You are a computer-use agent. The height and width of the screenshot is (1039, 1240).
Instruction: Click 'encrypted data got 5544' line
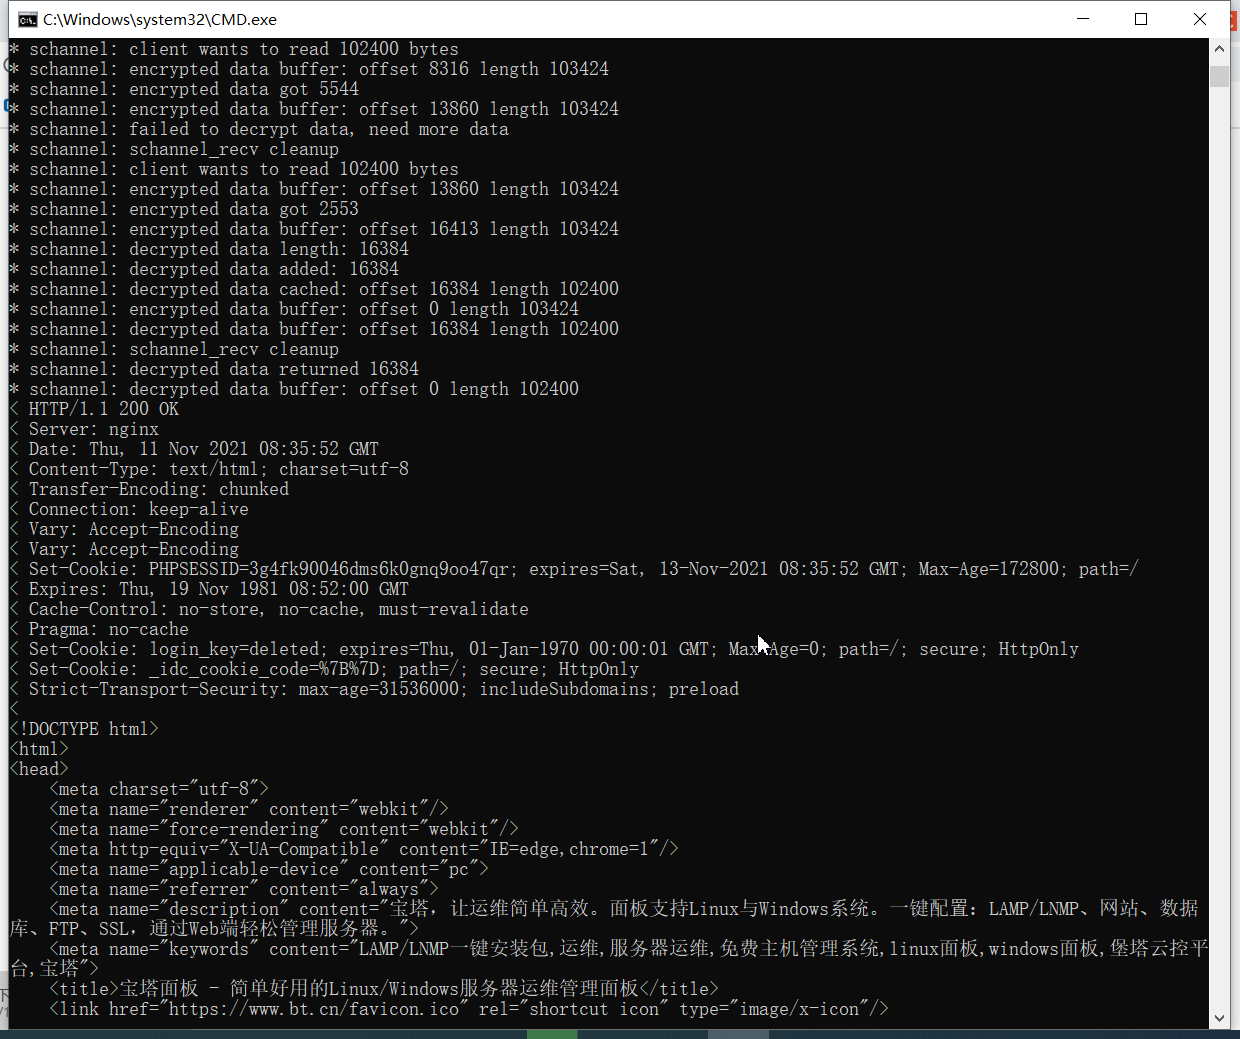click(x=184, y=89)
